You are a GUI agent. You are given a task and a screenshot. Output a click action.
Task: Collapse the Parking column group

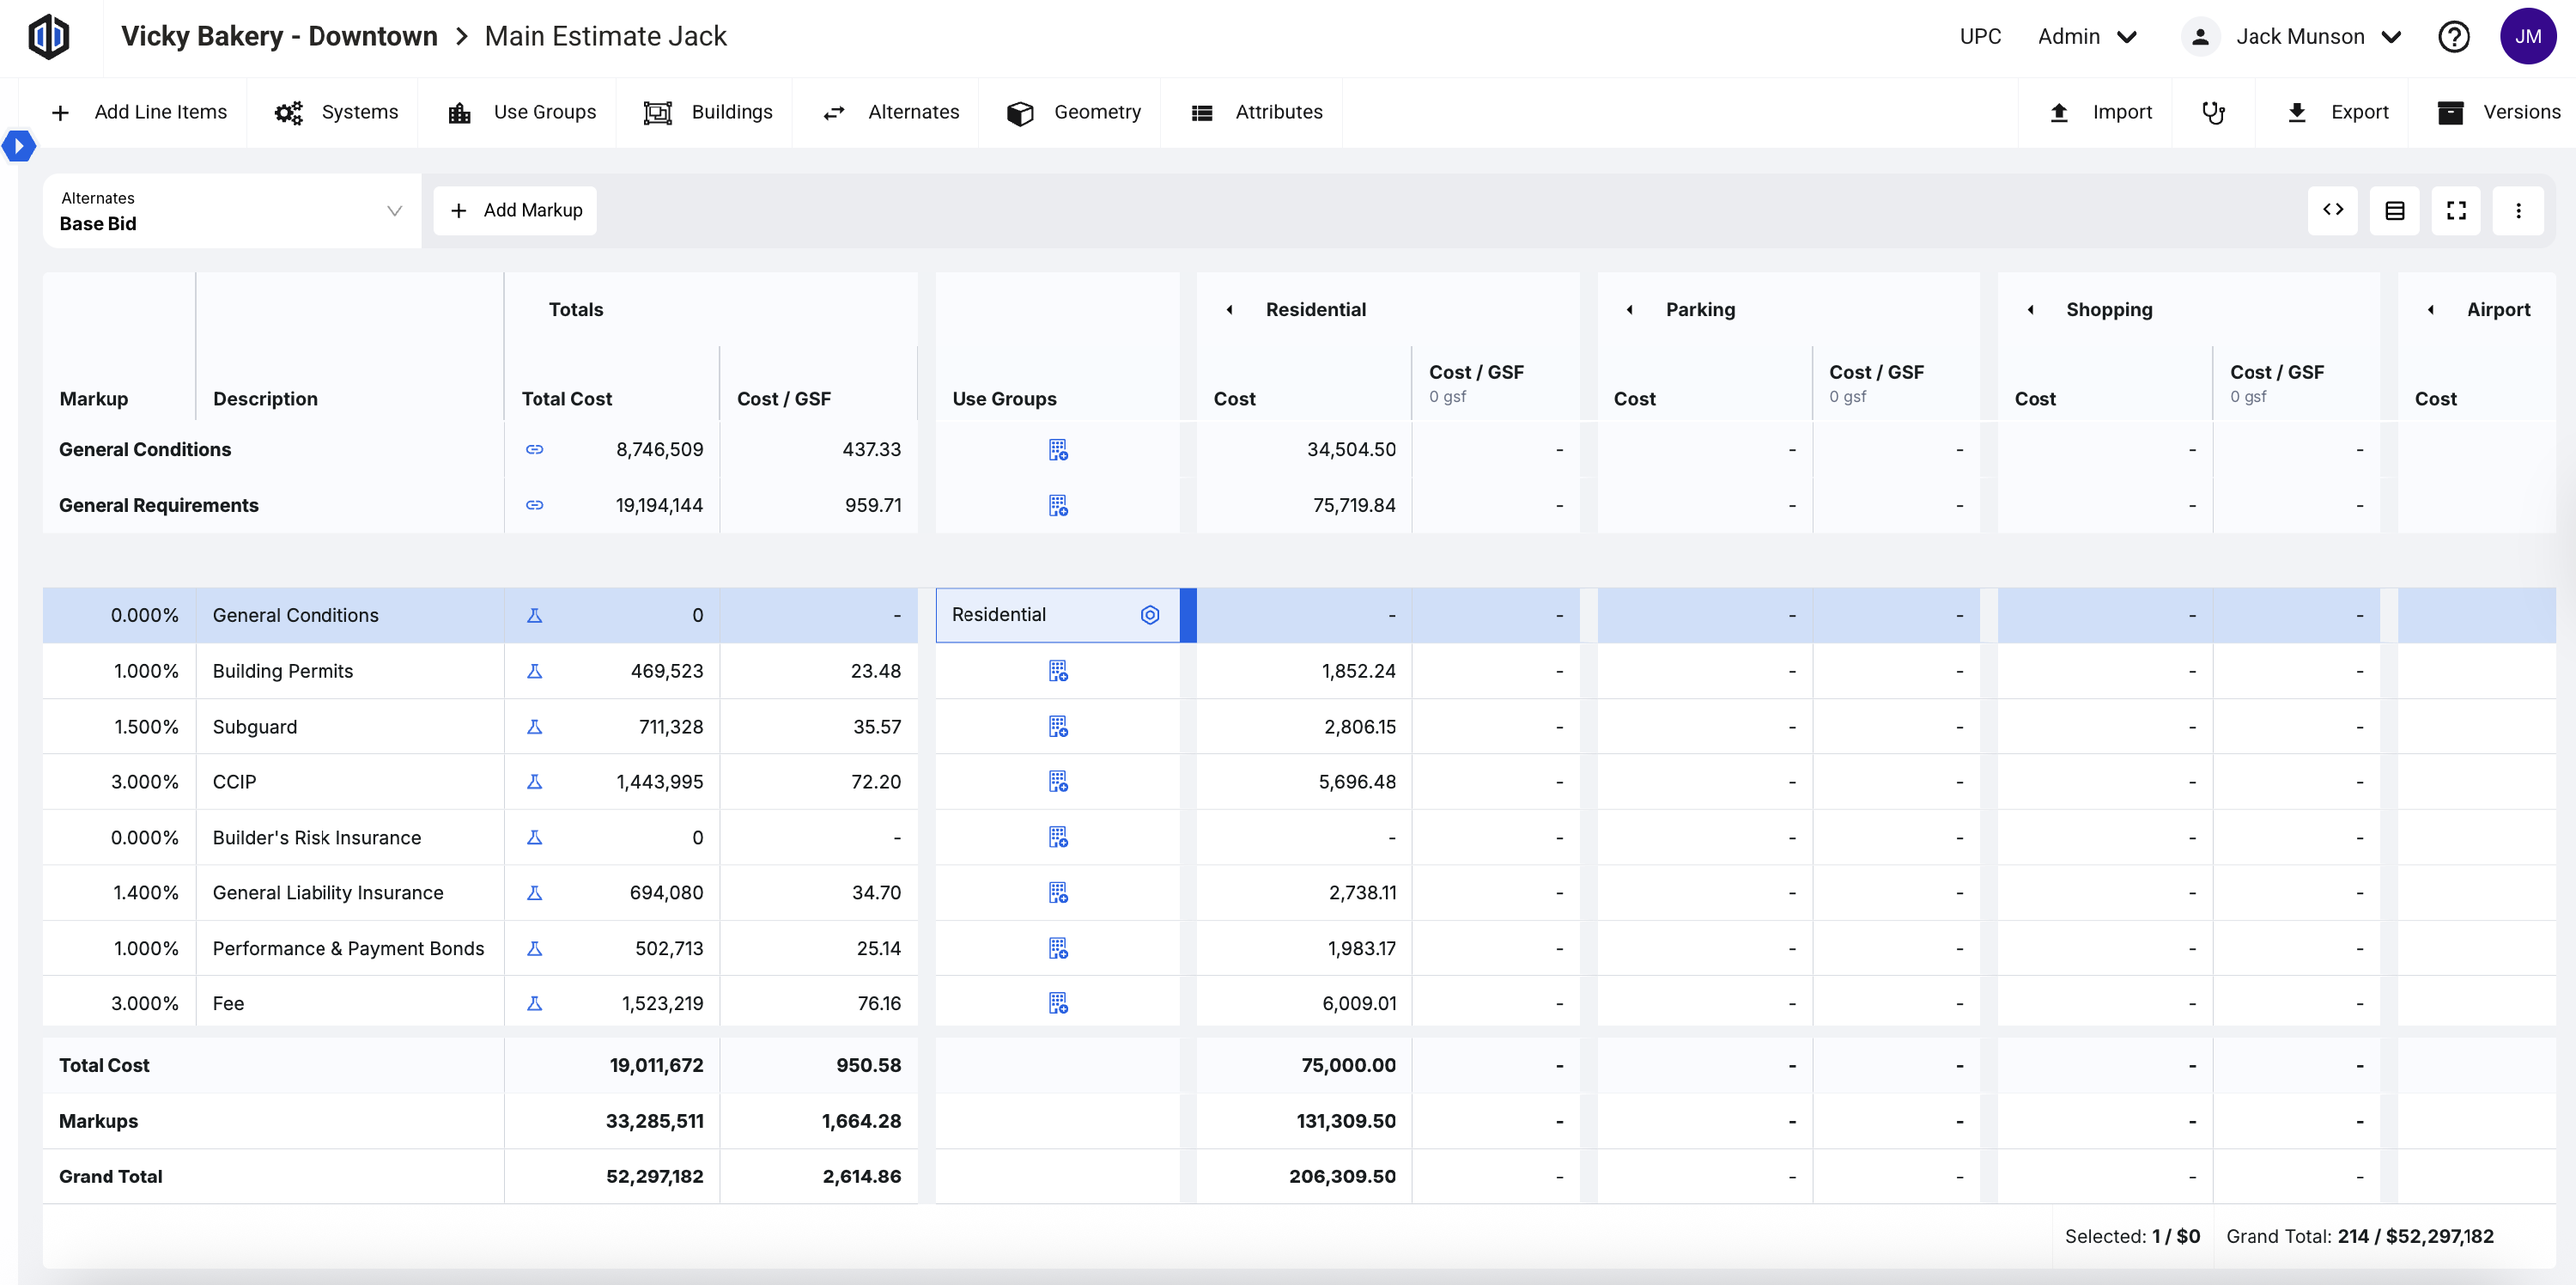tap(1630, 310)
